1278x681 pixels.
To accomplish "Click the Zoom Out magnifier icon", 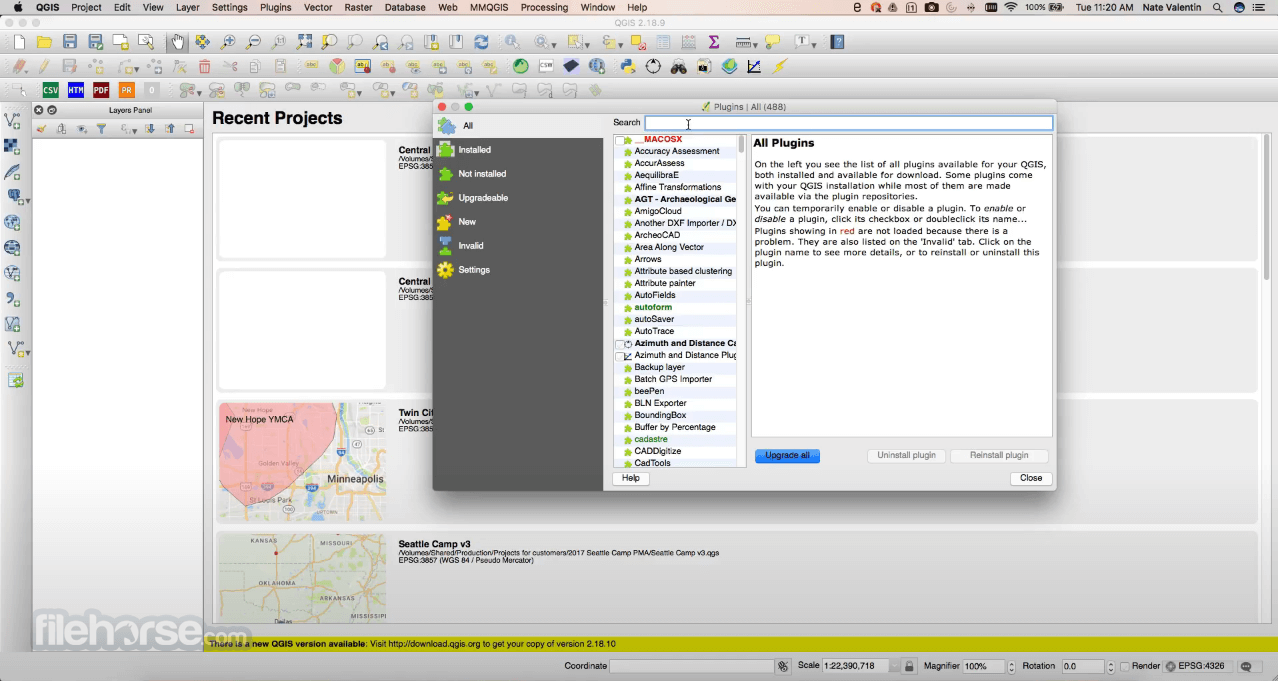I will click(254, 42).
